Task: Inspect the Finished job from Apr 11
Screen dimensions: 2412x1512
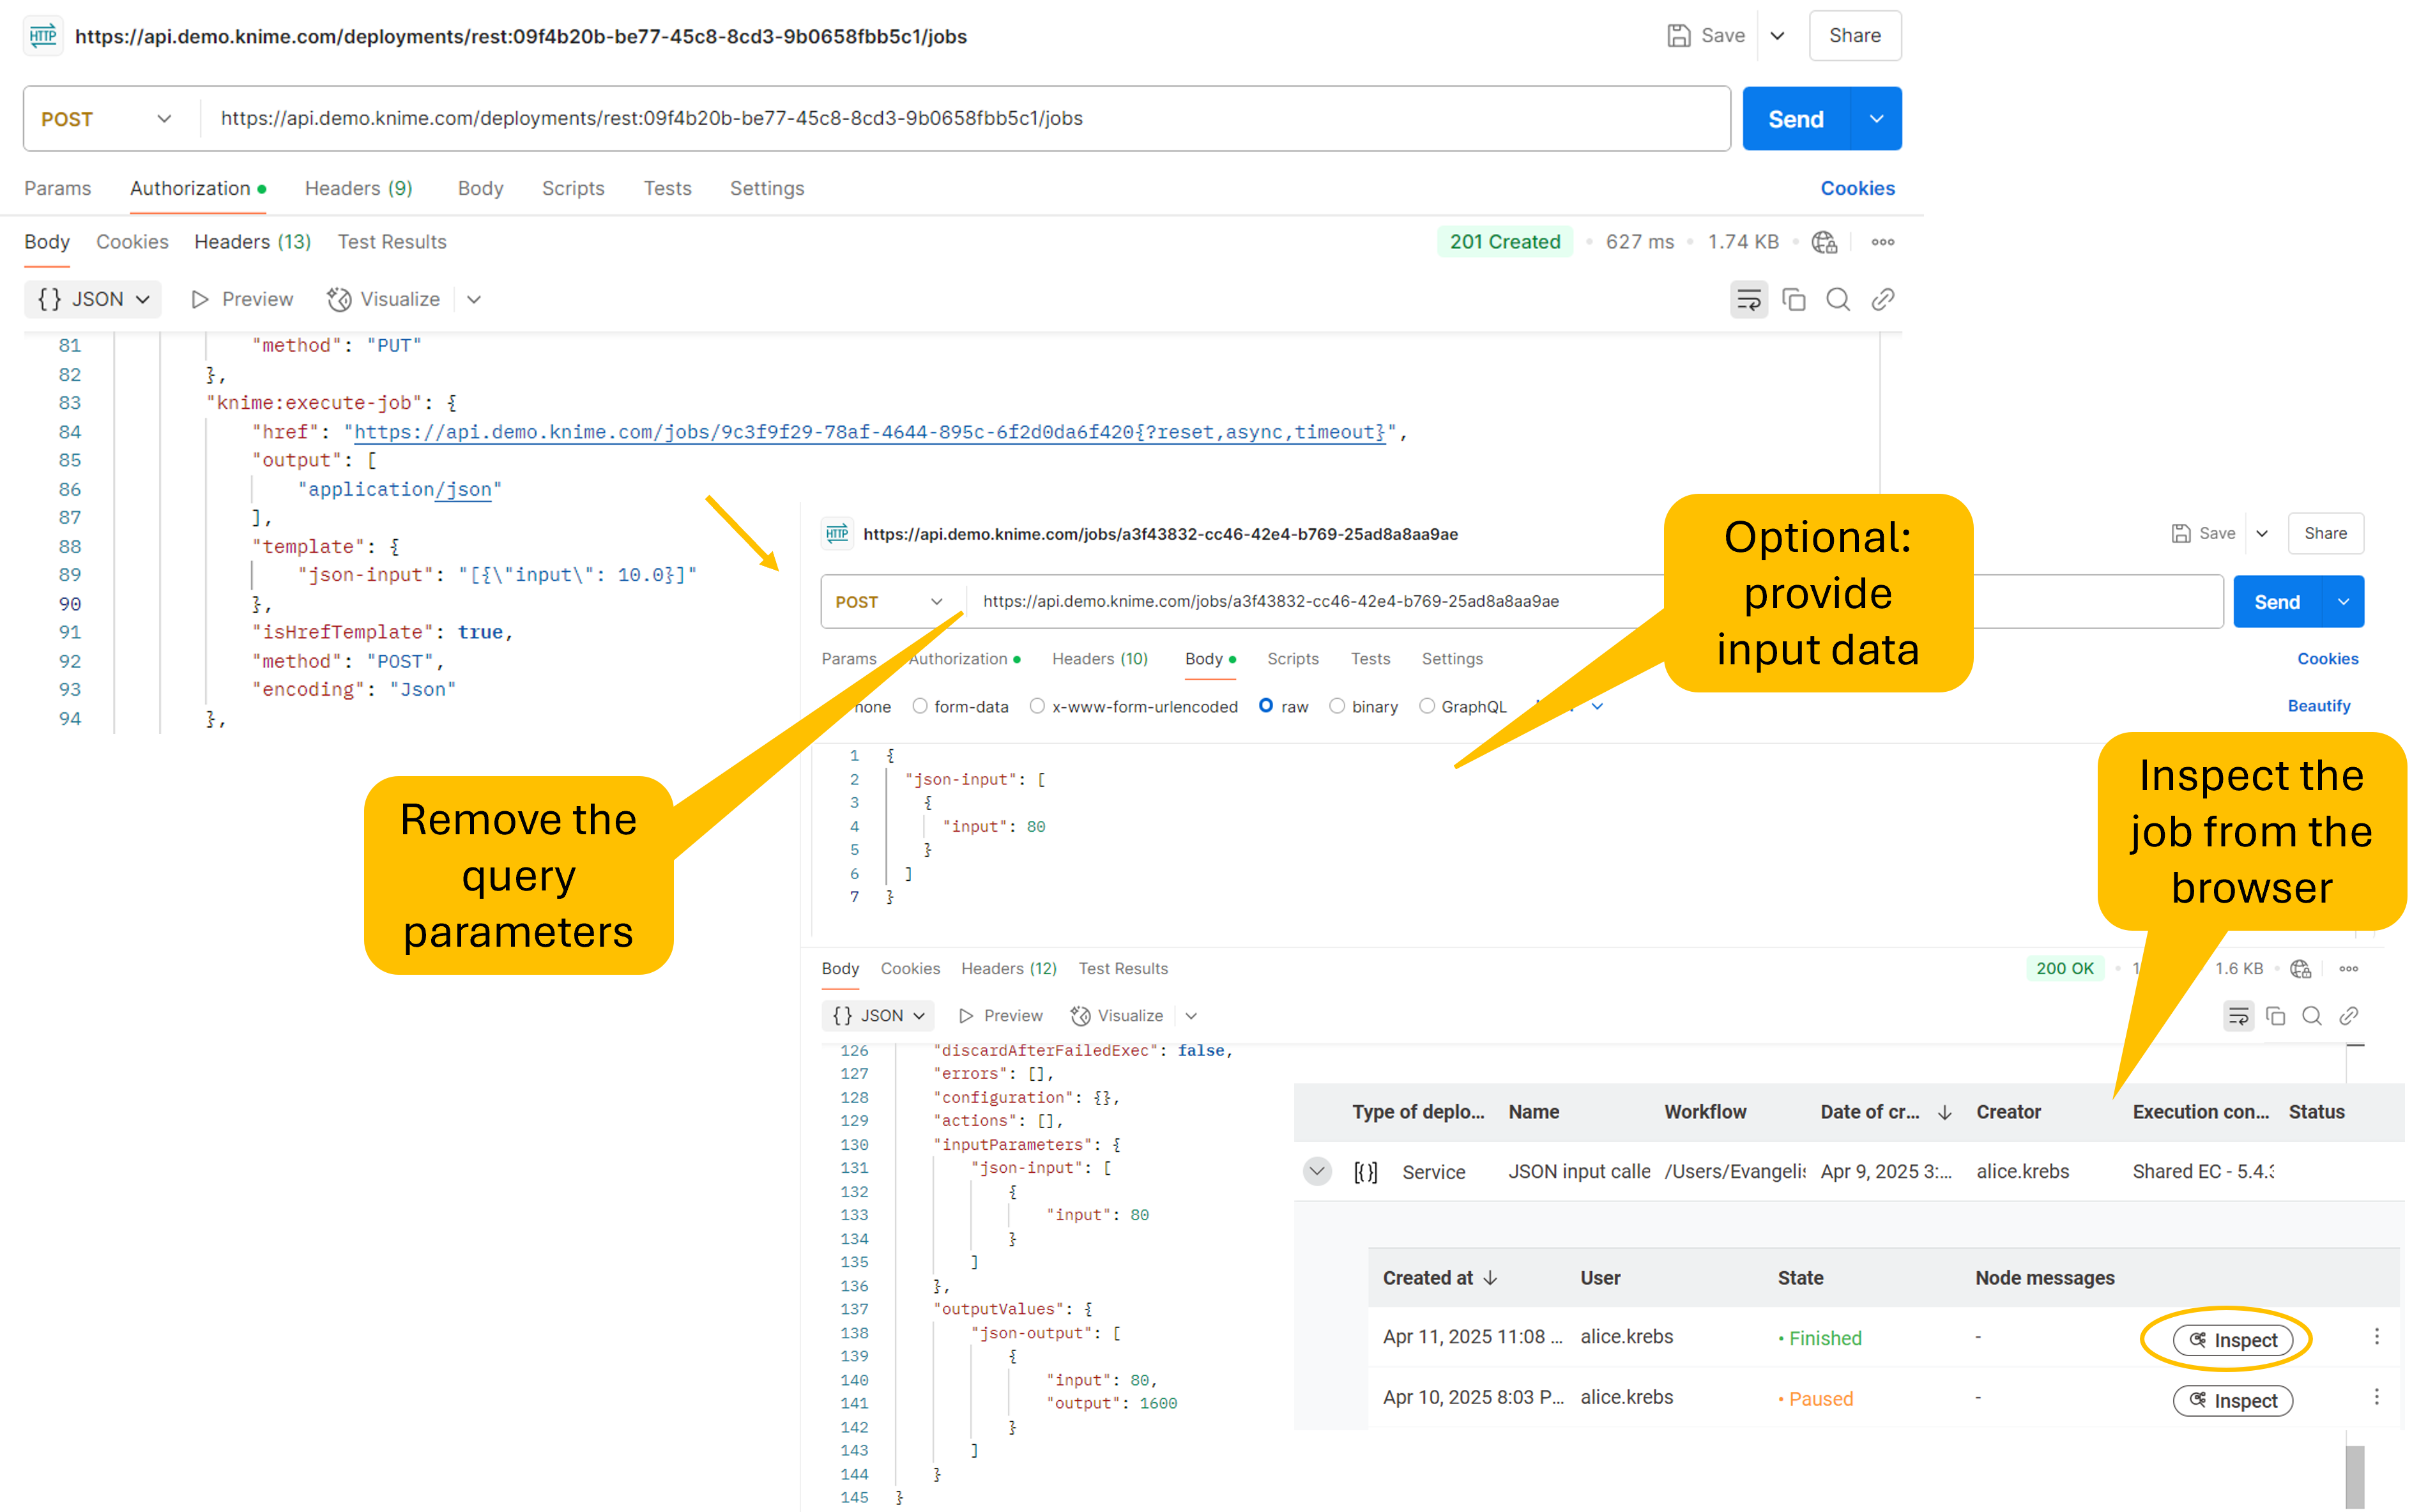Action: pos(2233,1340)
